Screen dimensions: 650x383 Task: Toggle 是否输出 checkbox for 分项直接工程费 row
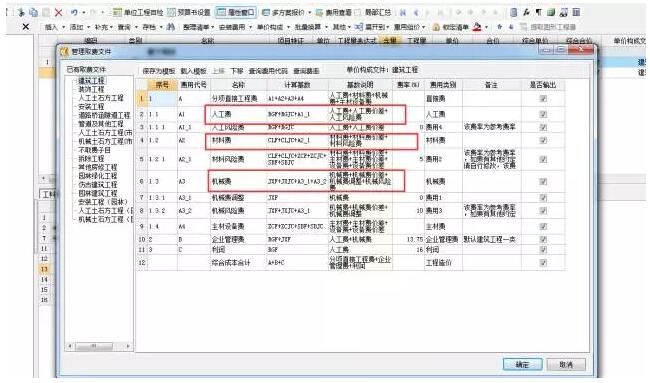(543, 99)
